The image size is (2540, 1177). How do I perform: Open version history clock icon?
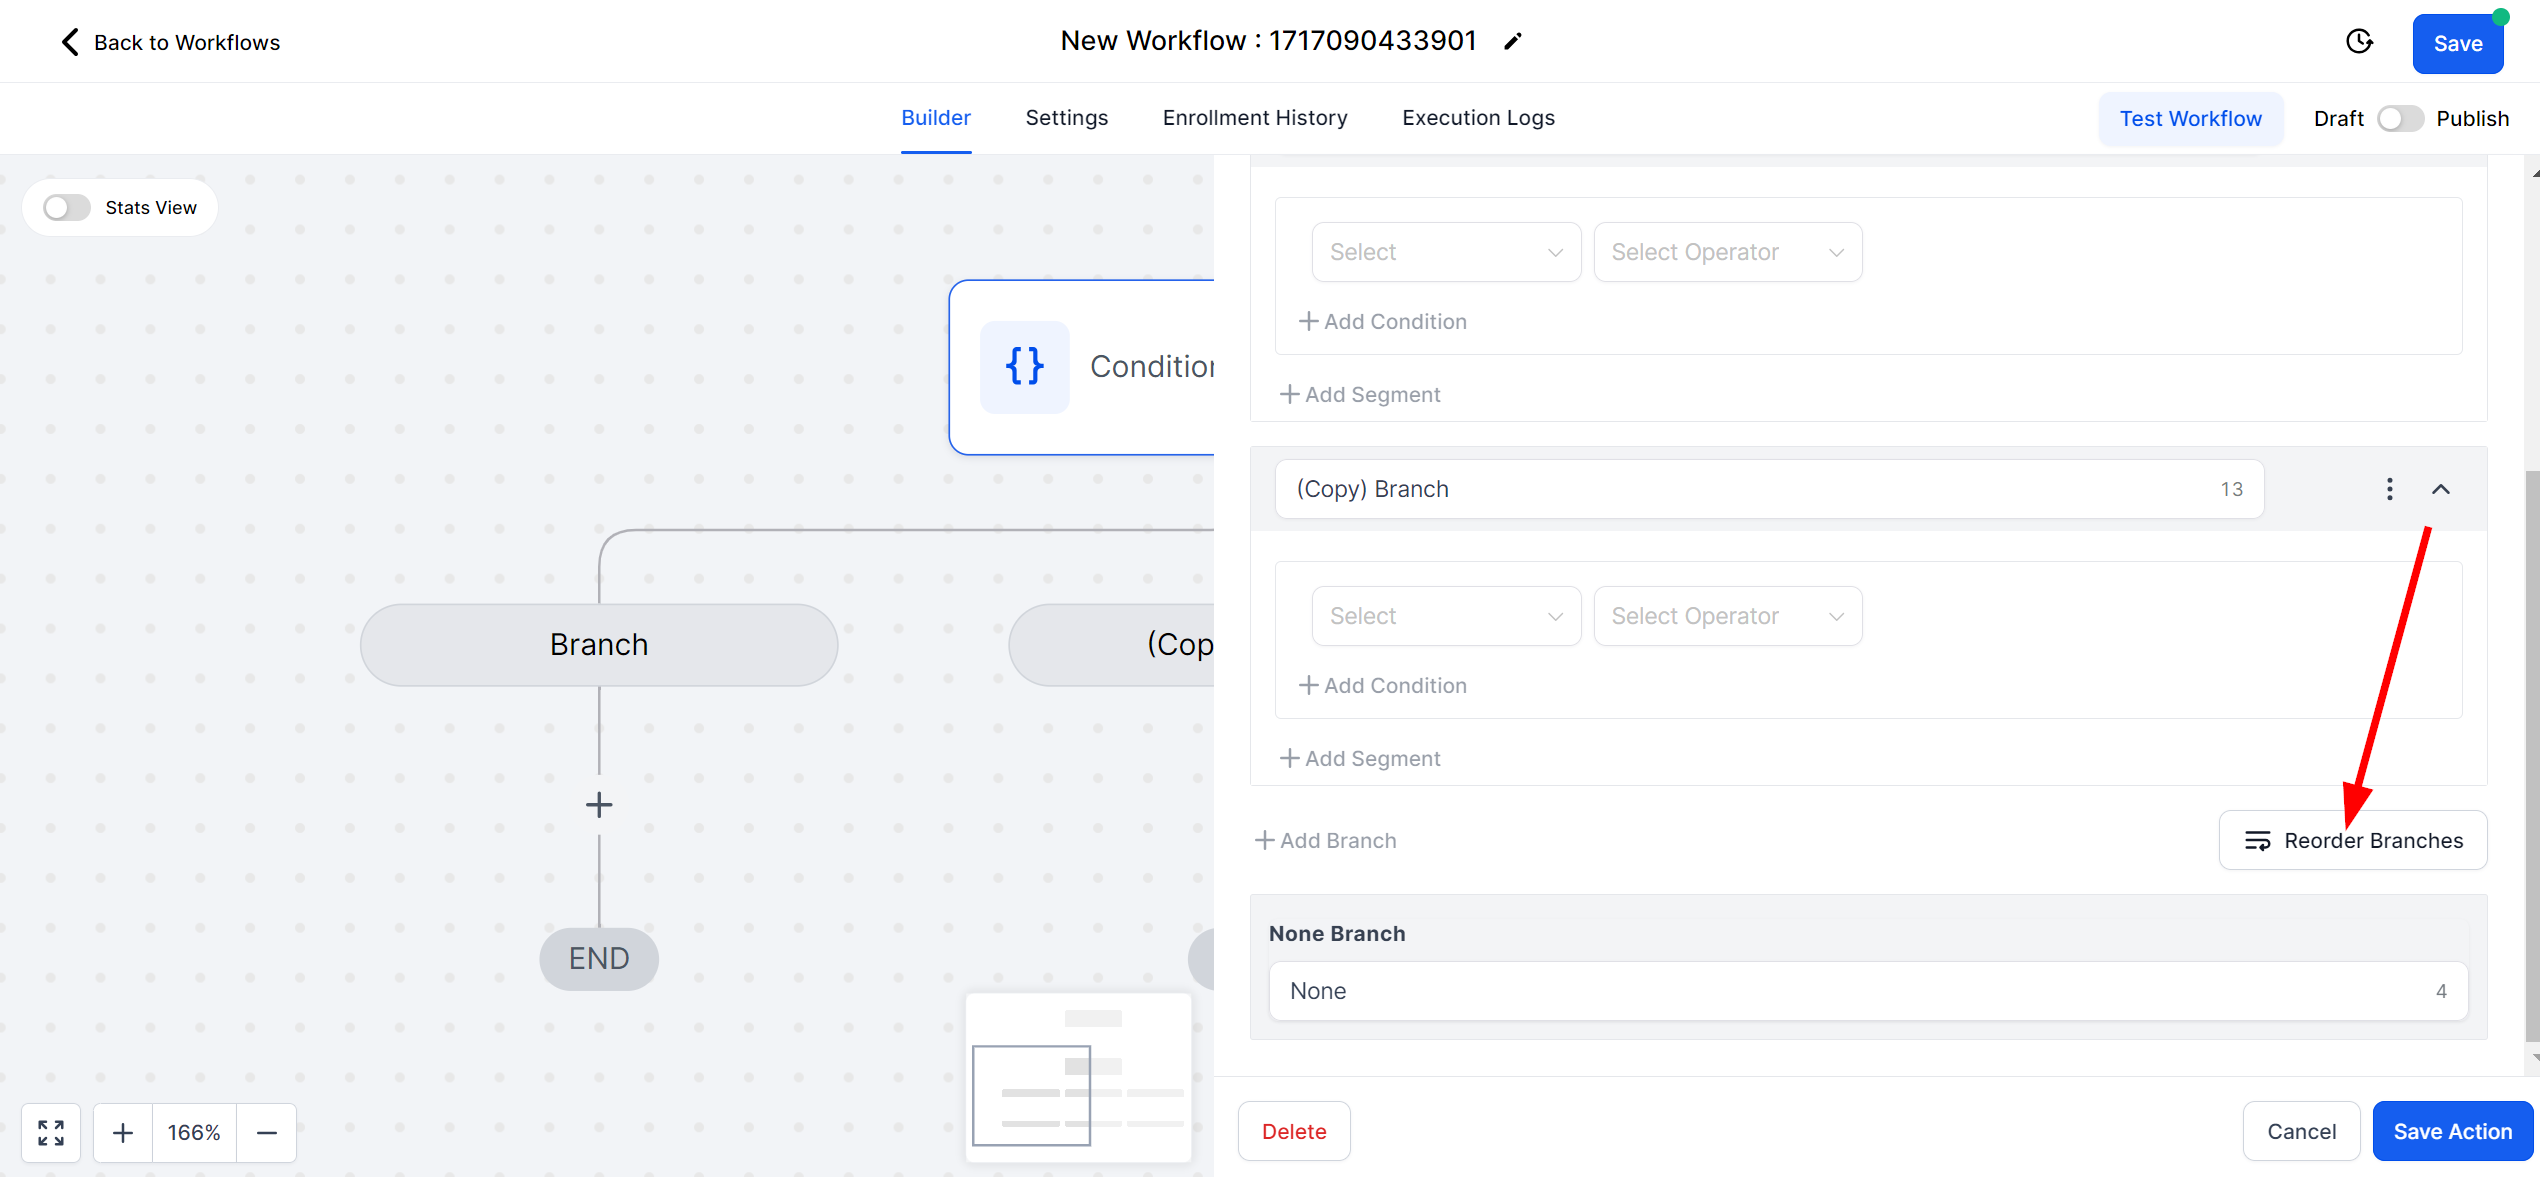[x=2359, y=42]
